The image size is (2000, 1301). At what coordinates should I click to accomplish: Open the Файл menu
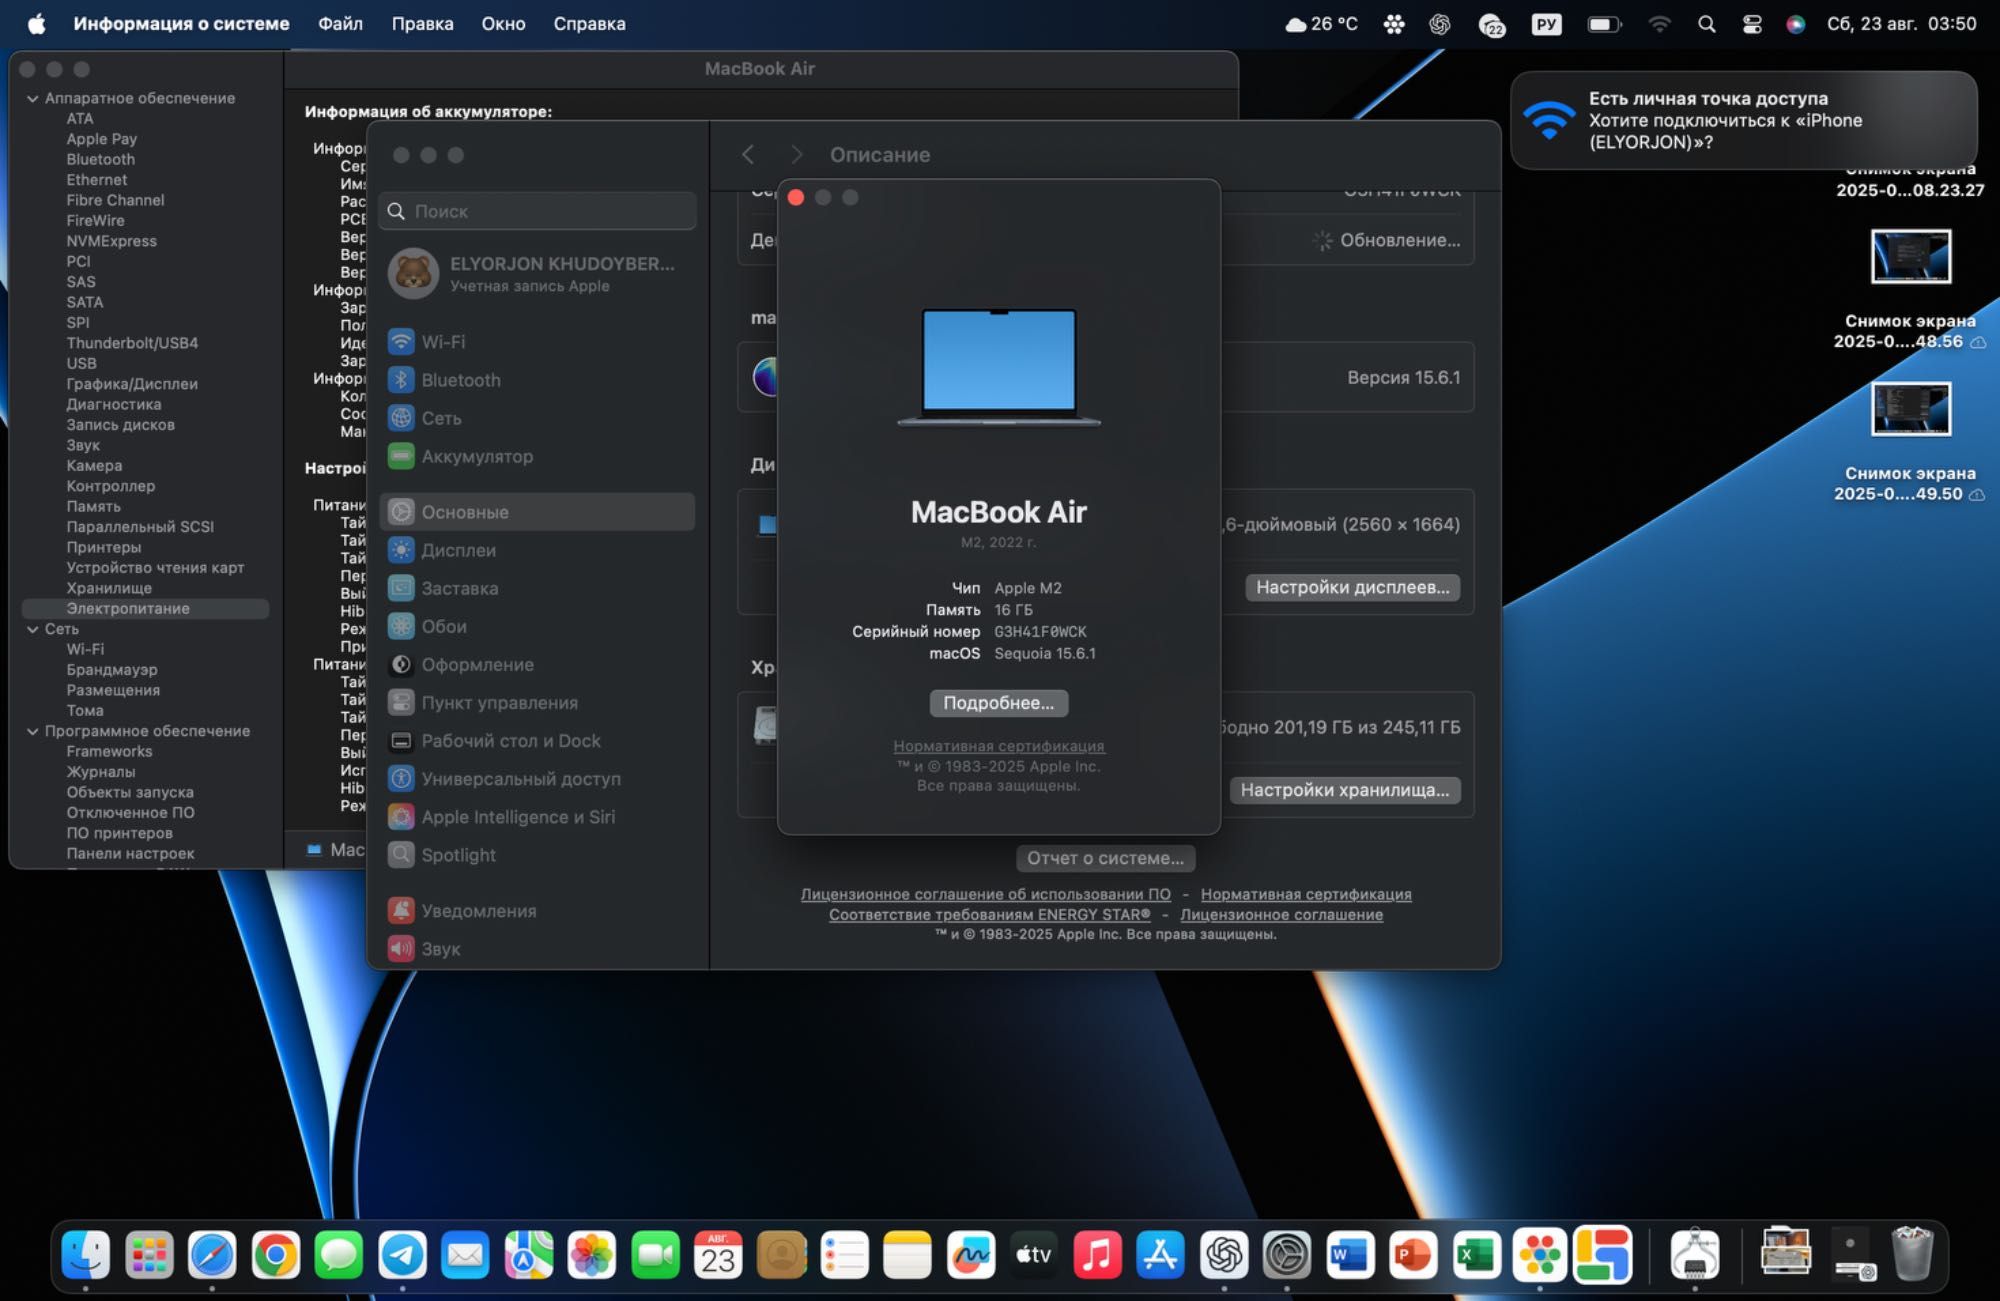pos(340,24)
